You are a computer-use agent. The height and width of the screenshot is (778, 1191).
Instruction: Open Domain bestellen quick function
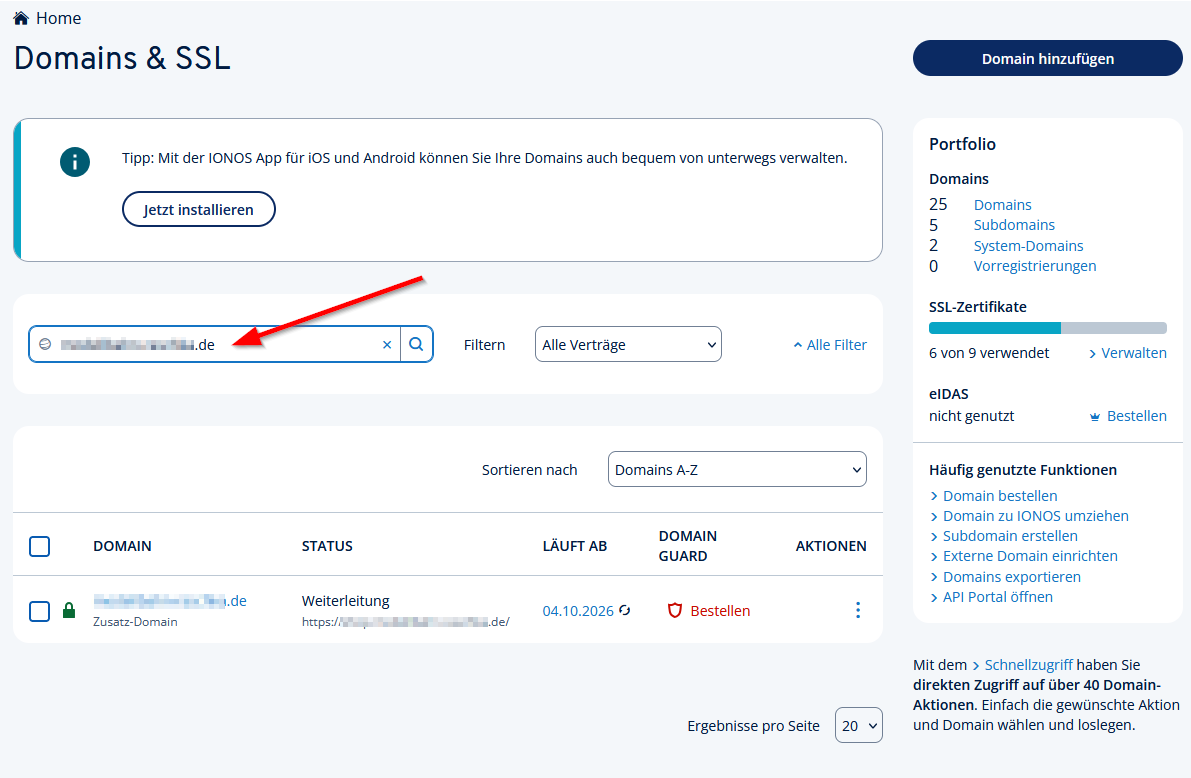pos(1000,496)
